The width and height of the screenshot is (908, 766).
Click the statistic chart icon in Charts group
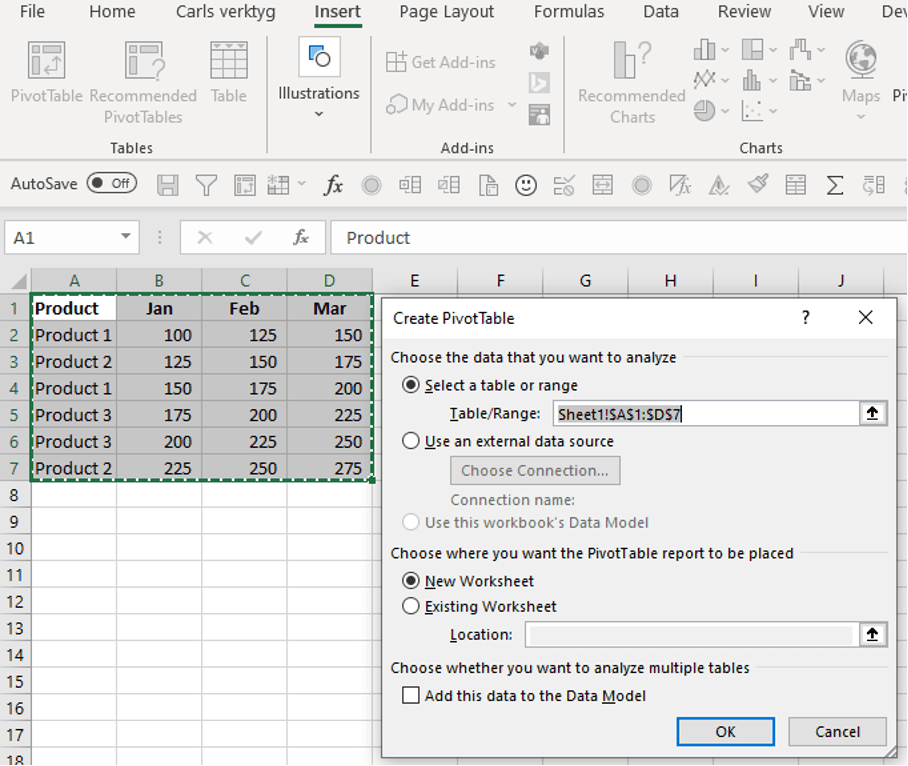pyautogui.click(x=752, y=80)
